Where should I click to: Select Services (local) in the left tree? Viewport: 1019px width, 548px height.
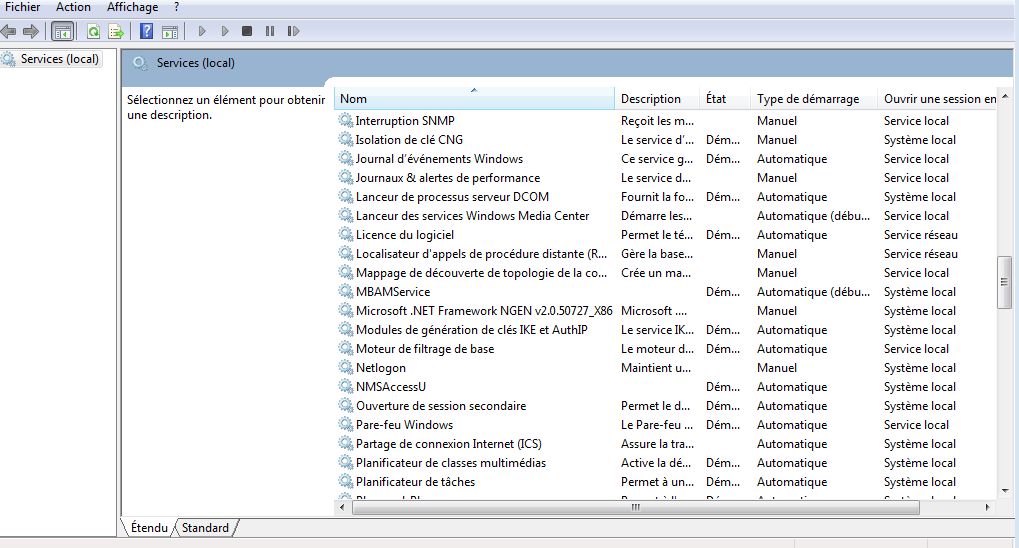point(59,59)
